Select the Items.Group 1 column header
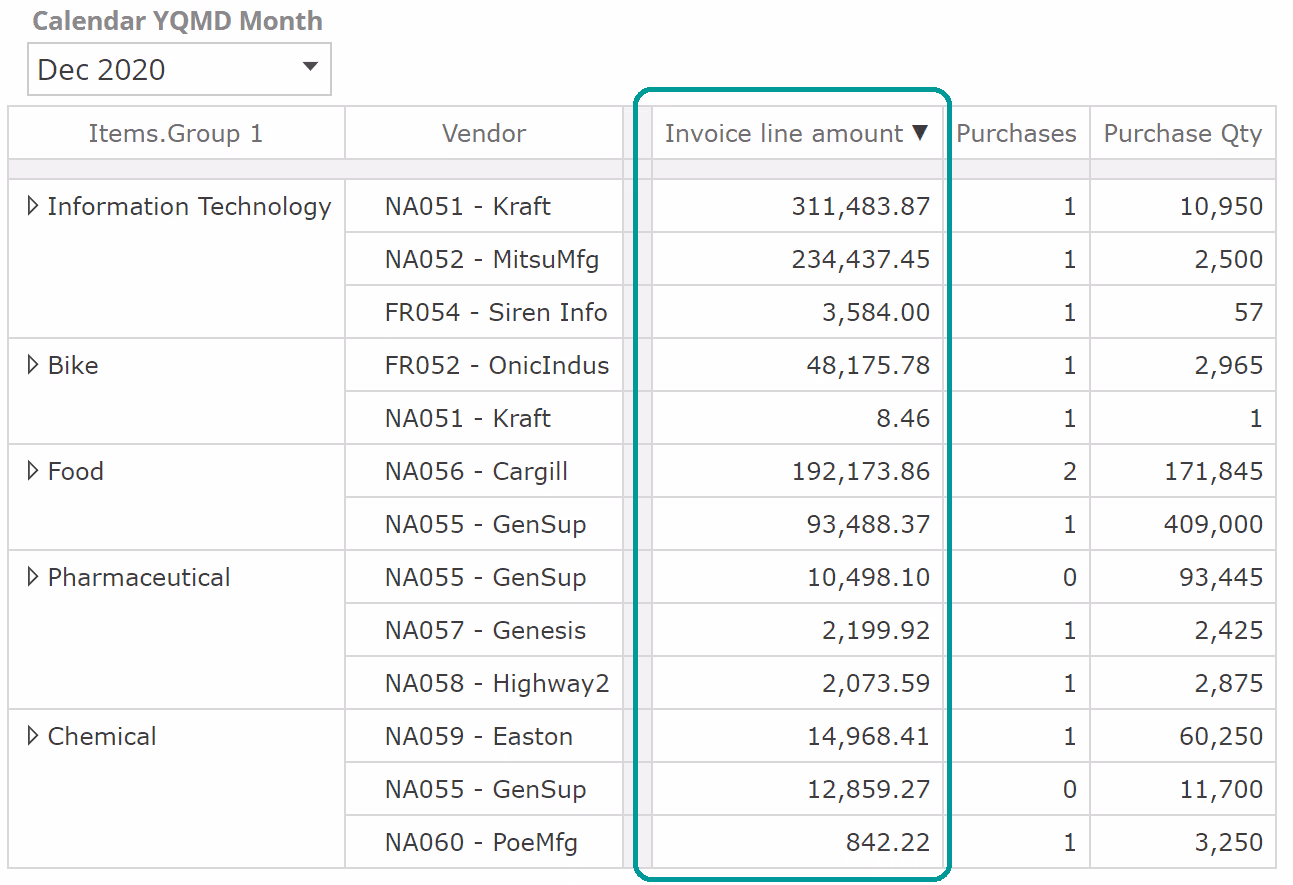The image size is (1293, 885). click(176, 133)
